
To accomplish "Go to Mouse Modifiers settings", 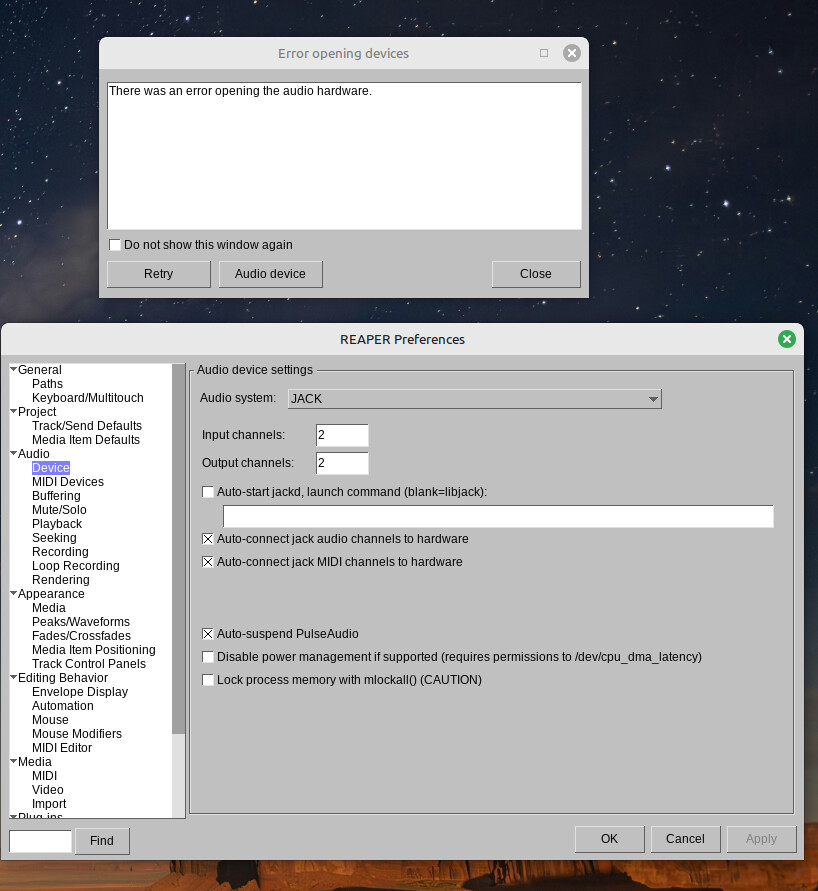I will 76,734.
